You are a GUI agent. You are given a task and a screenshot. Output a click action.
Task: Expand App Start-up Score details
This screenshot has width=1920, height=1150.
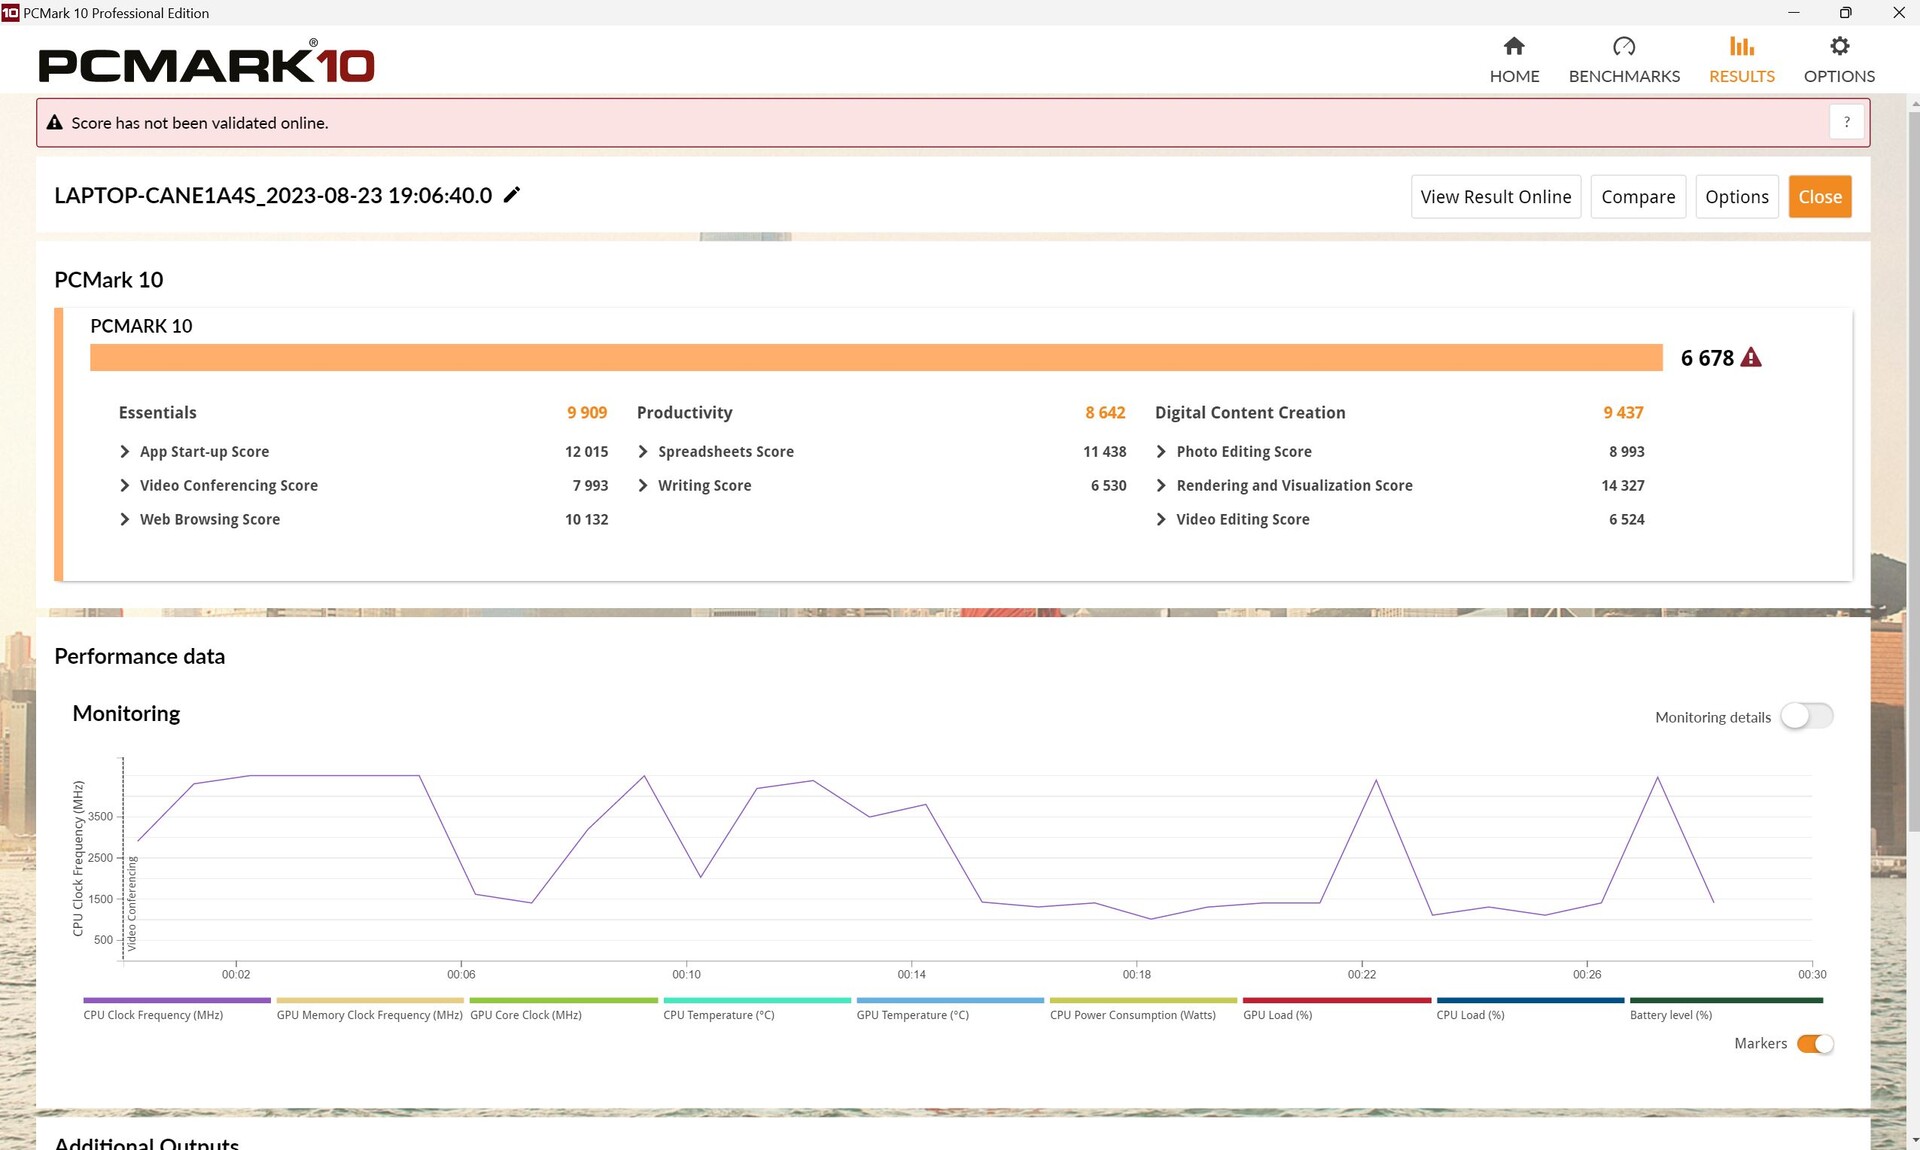(124, 452)
